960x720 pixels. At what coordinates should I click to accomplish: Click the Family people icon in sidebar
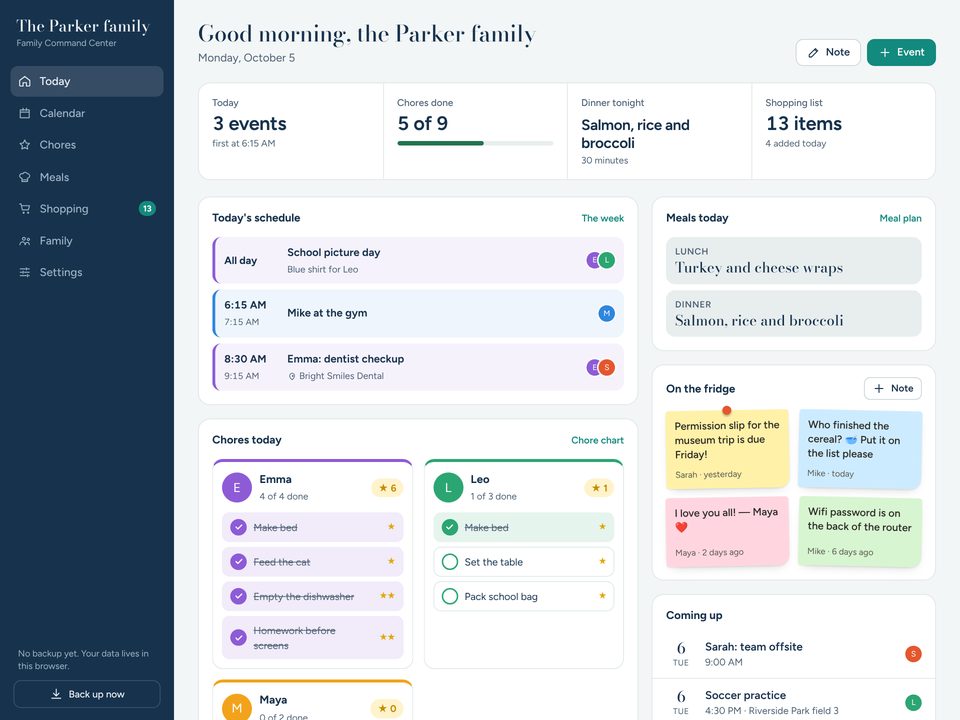pyautogui.click(x=24, y=241)
